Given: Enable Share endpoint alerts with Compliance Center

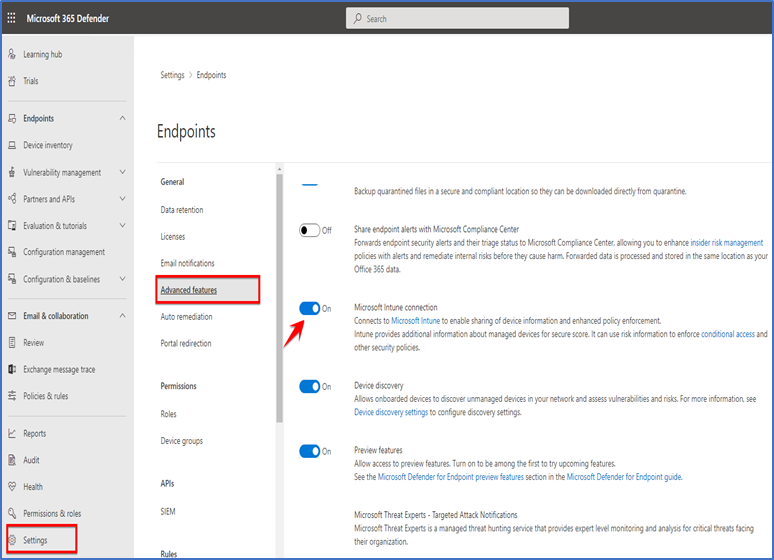Looking at the screenshot, I should [310, 230].
